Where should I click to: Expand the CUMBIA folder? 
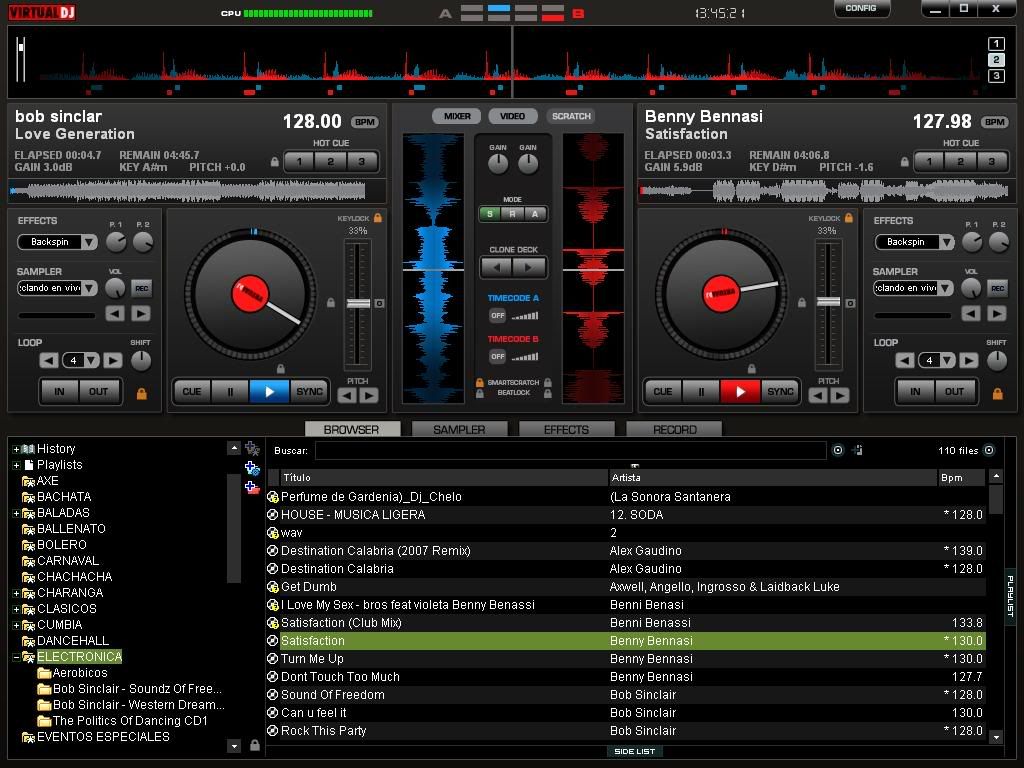(16, 625)
